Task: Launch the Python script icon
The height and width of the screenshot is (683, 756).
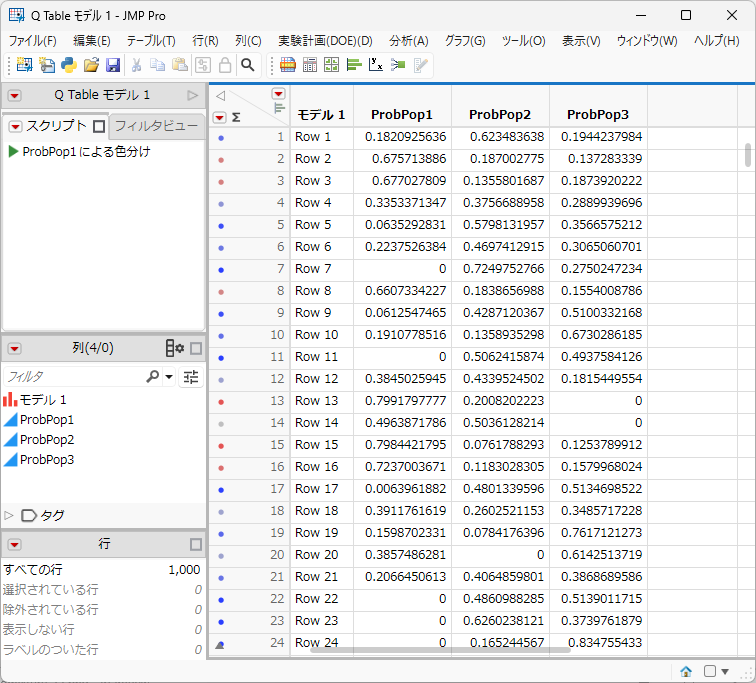Action: (x=69, y=65)
